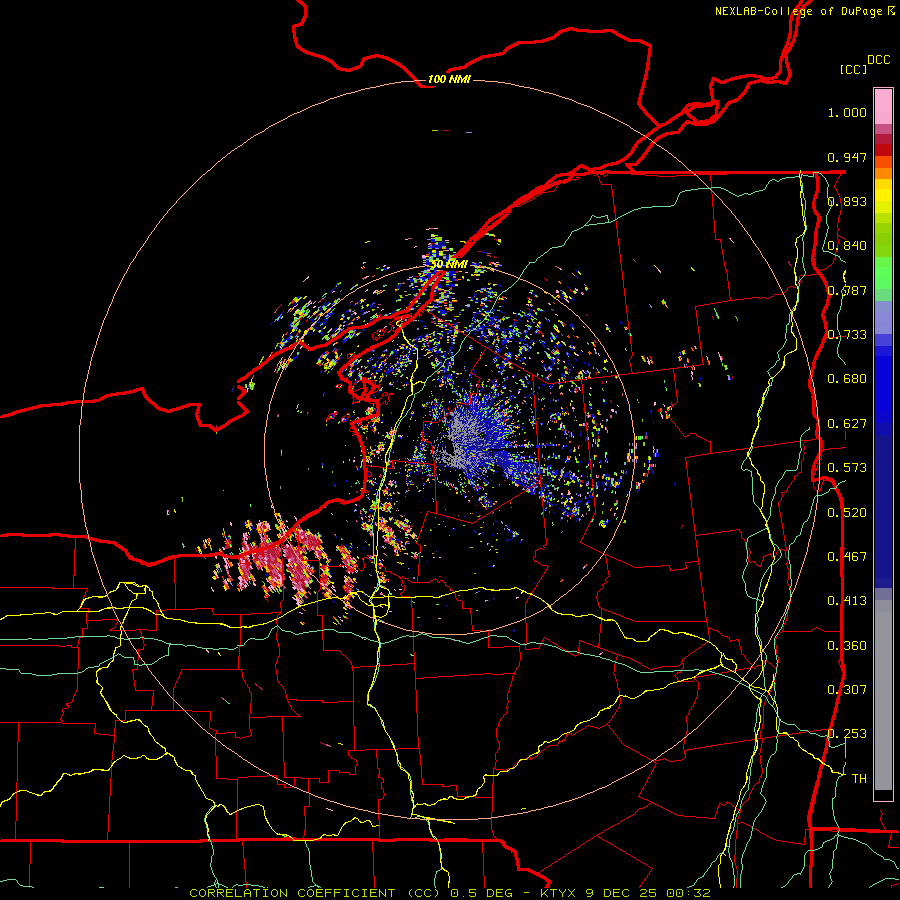900x900 pixels.
Task: Click the KTYX radar site identifier in the caption
Action: 559,893
